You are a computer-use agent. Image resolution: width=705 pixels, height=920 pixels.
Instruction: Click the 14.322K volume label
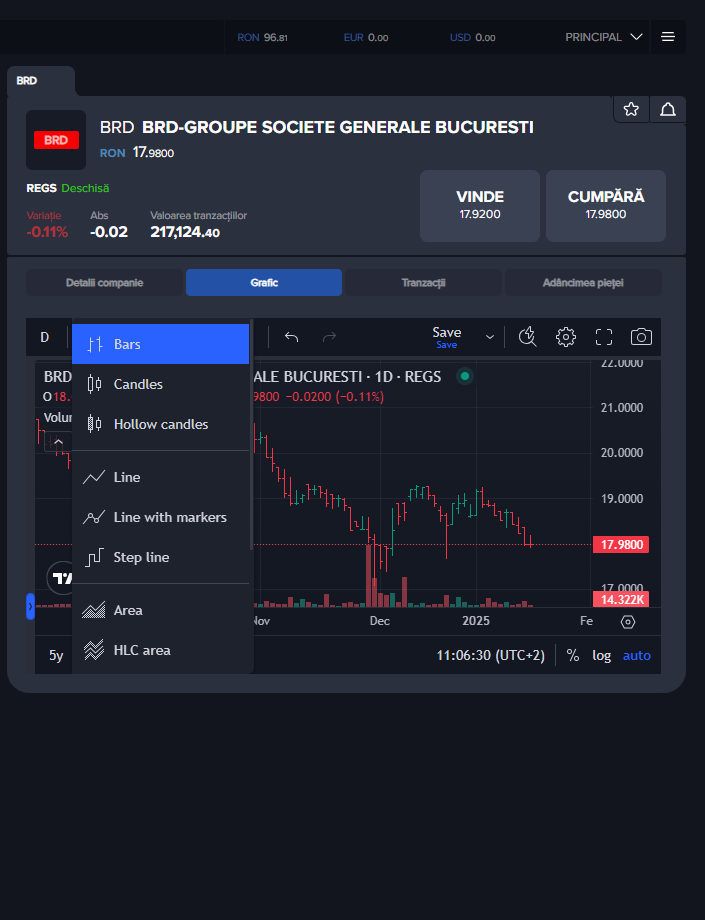(621, 599)
